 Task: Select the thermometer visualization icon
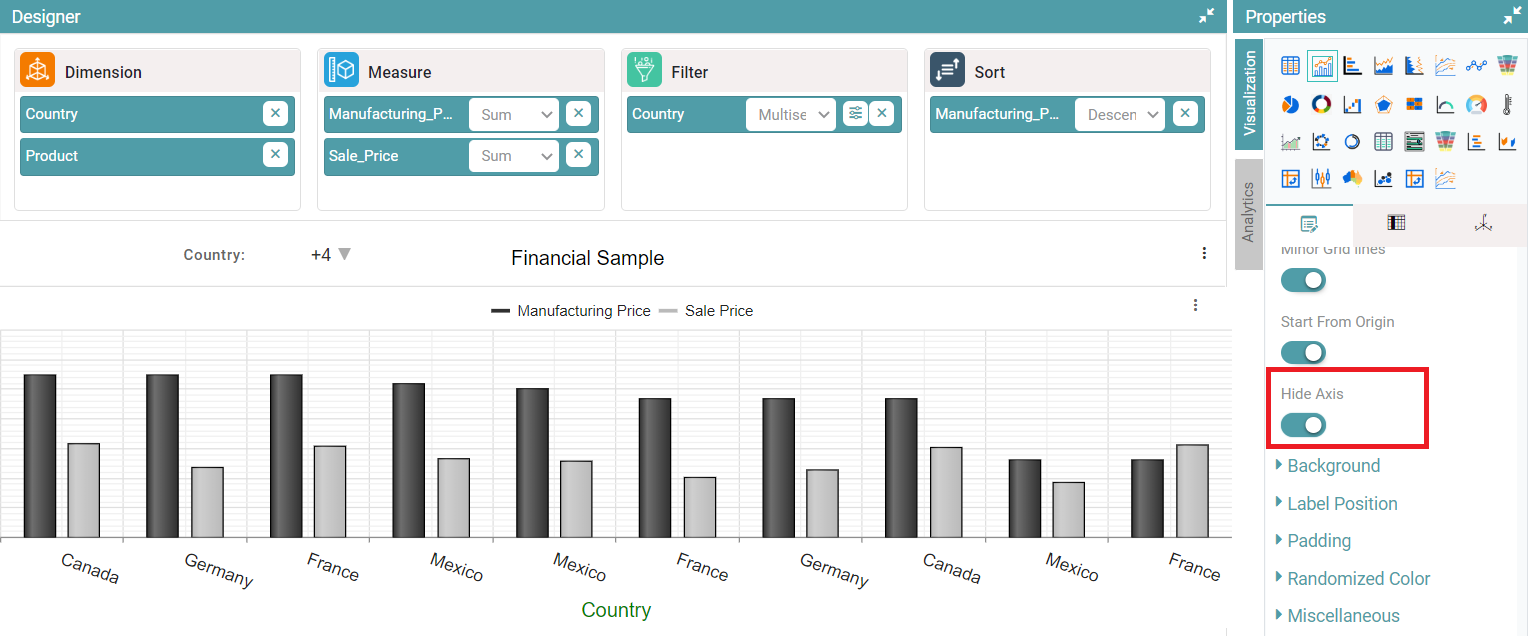pos(1507,104)
